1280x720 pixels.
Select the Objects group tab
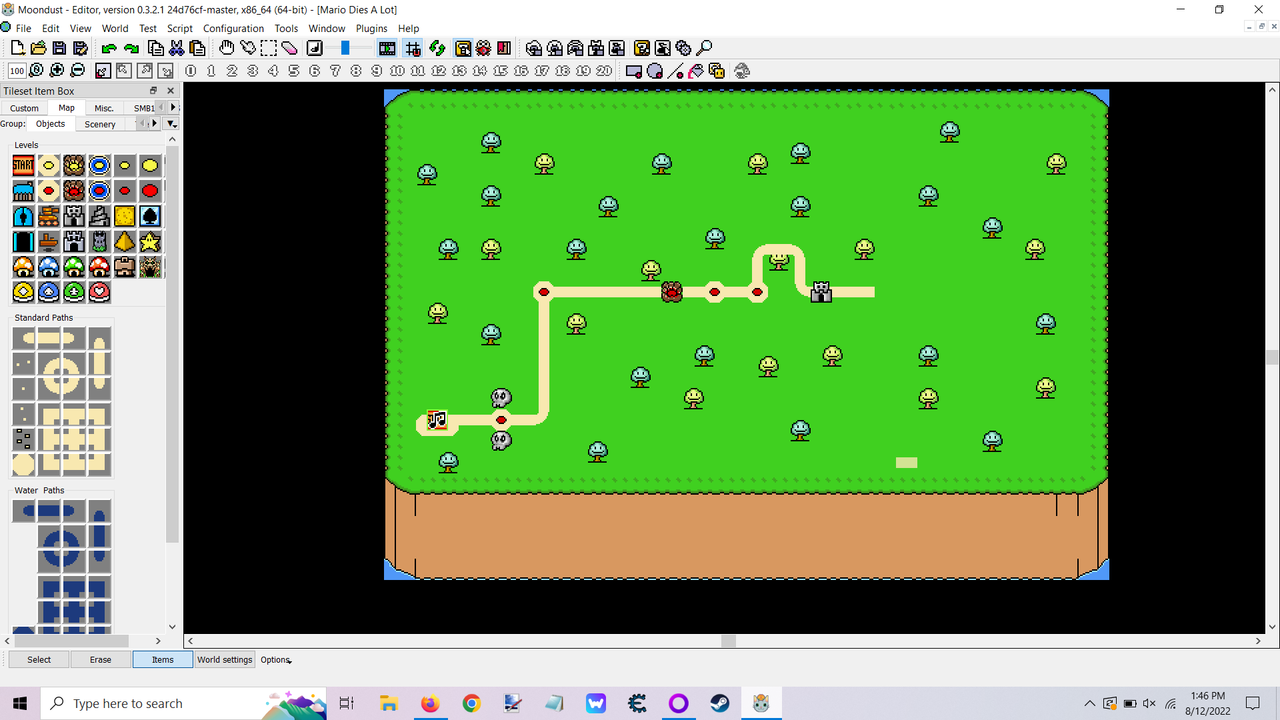click(50, 124)
